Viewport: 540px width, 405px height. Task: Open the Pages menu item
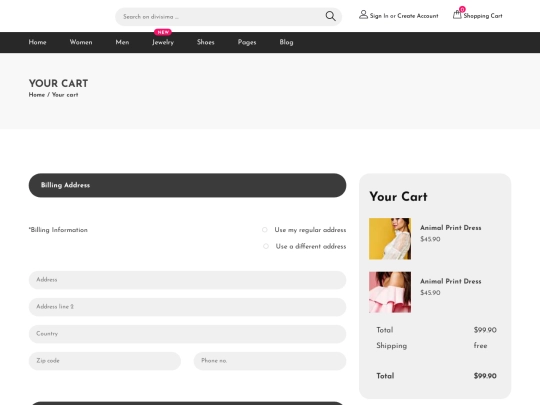coord(247,42)
